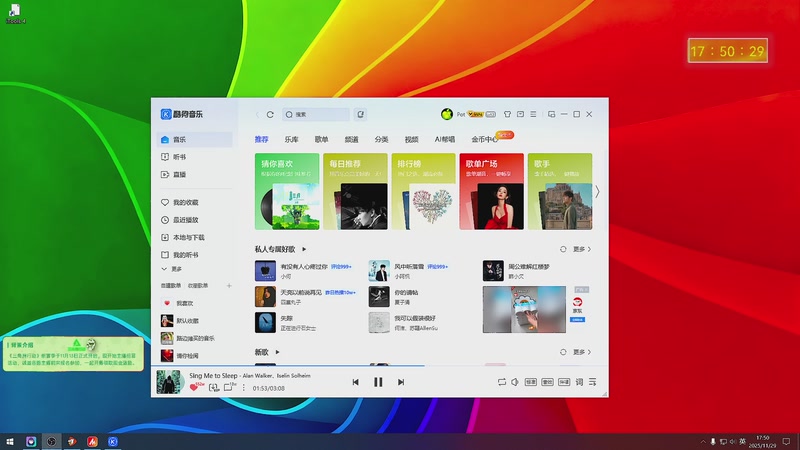Play all 新歌 triangle
This screenshot has width=800, height=450.
point(278,352)
